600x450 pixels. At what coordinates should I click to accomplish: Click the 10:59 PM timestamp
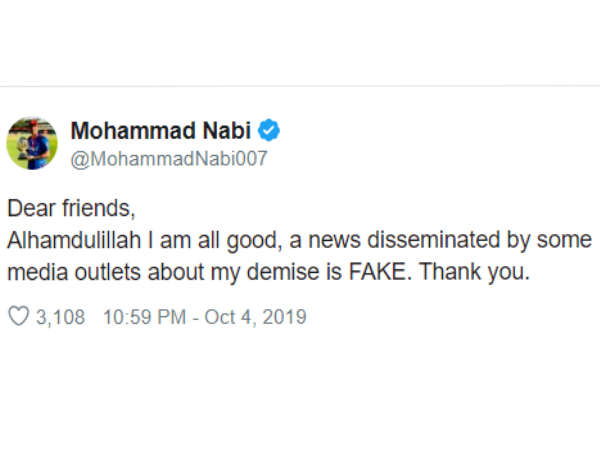click(145, 318)
